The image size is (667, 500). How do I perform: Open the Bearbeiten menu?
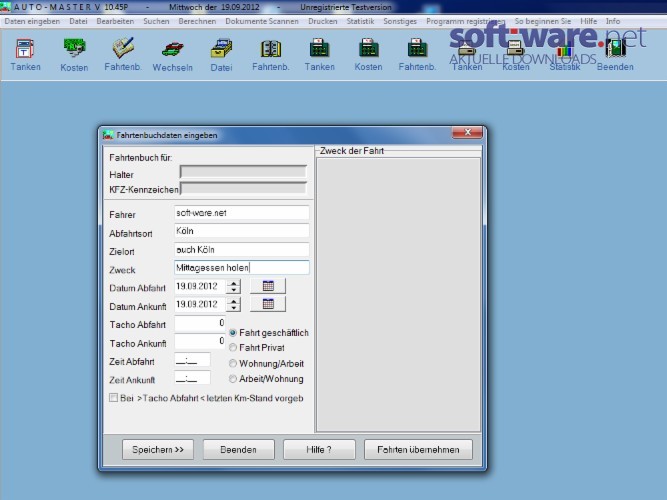[x=115, y=21]
